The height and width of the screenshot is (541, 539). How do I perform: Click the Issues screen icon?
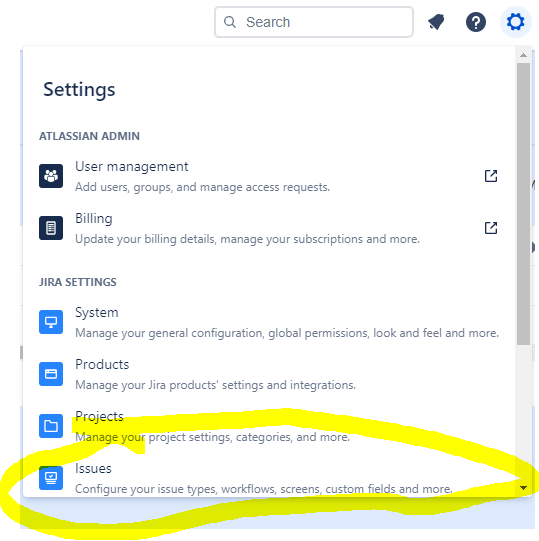click(x=51, y=478)
